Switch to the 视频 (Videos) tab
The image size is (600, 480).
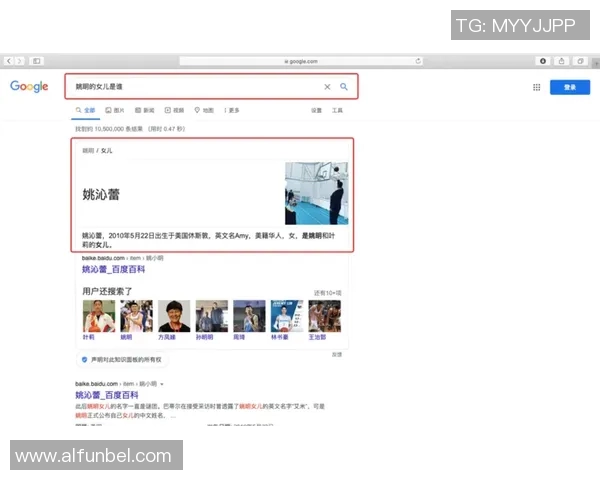click(x=174, y=110)
